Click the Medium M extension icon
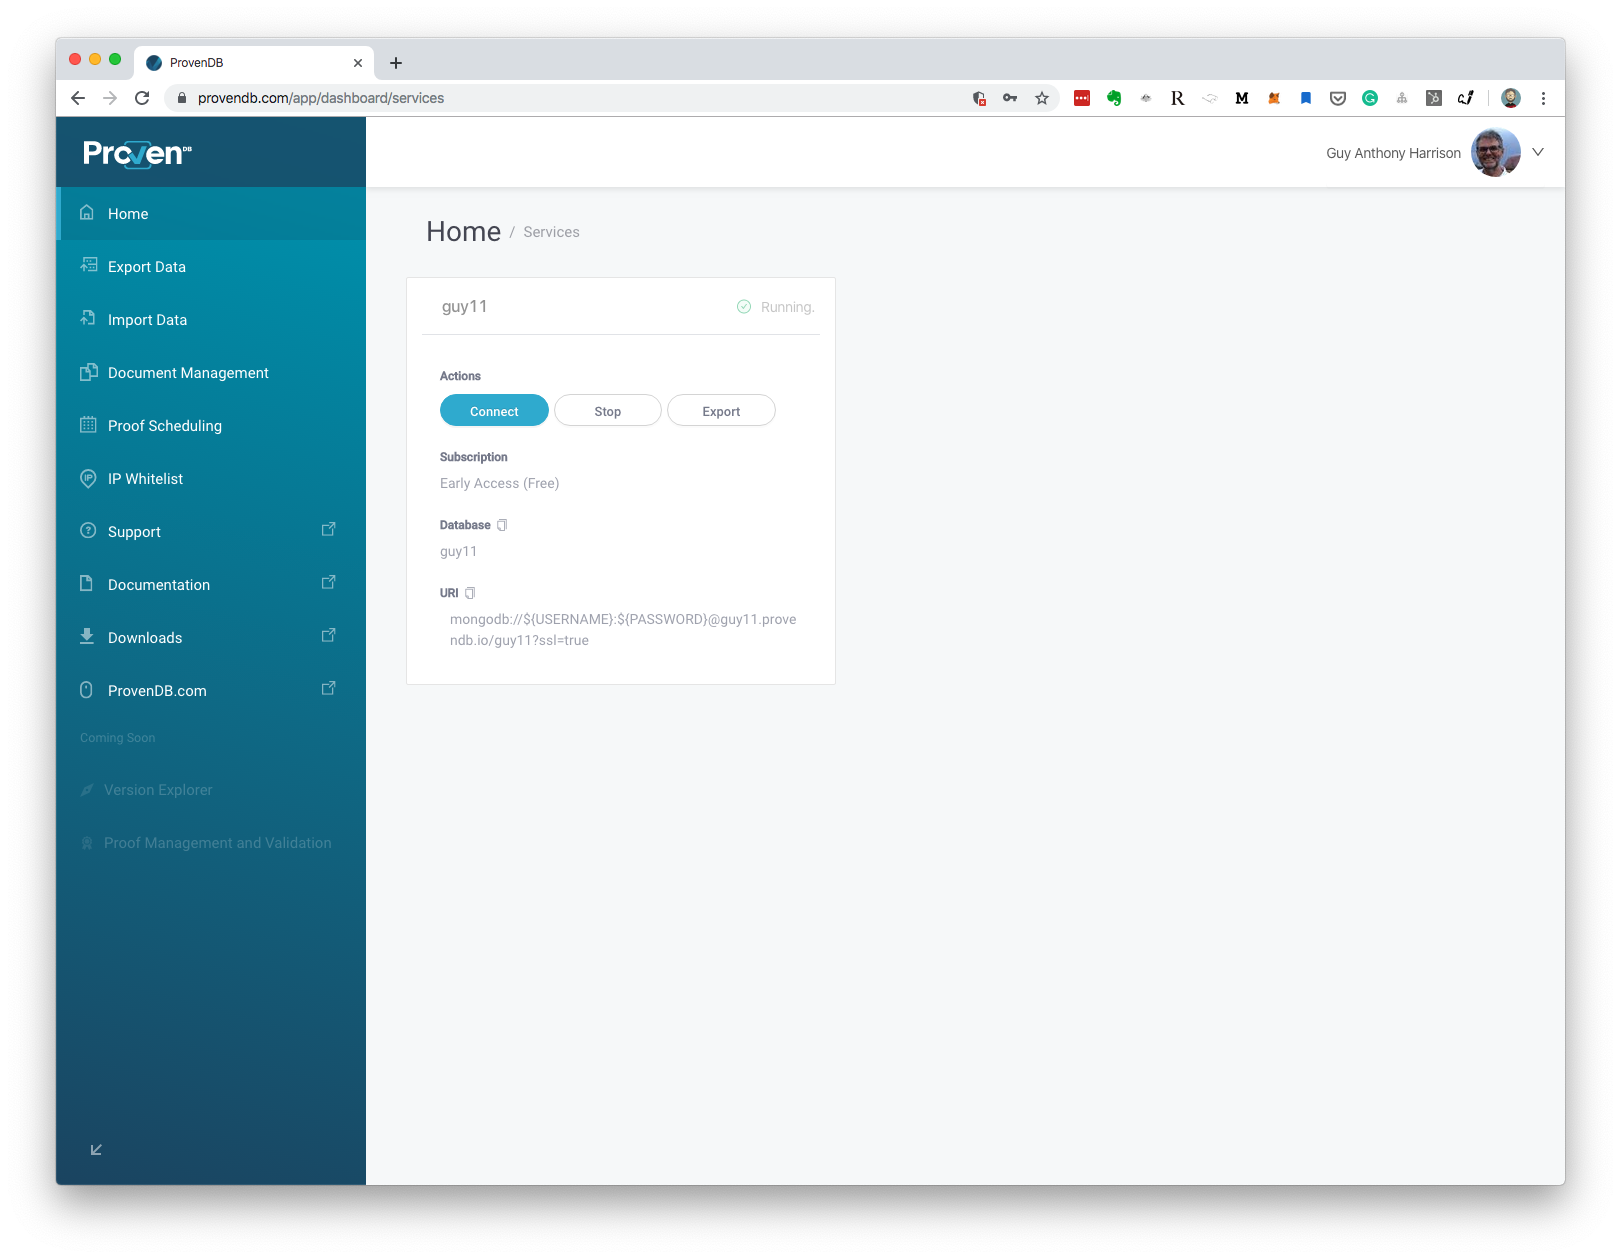 [x=1242, y=98]
